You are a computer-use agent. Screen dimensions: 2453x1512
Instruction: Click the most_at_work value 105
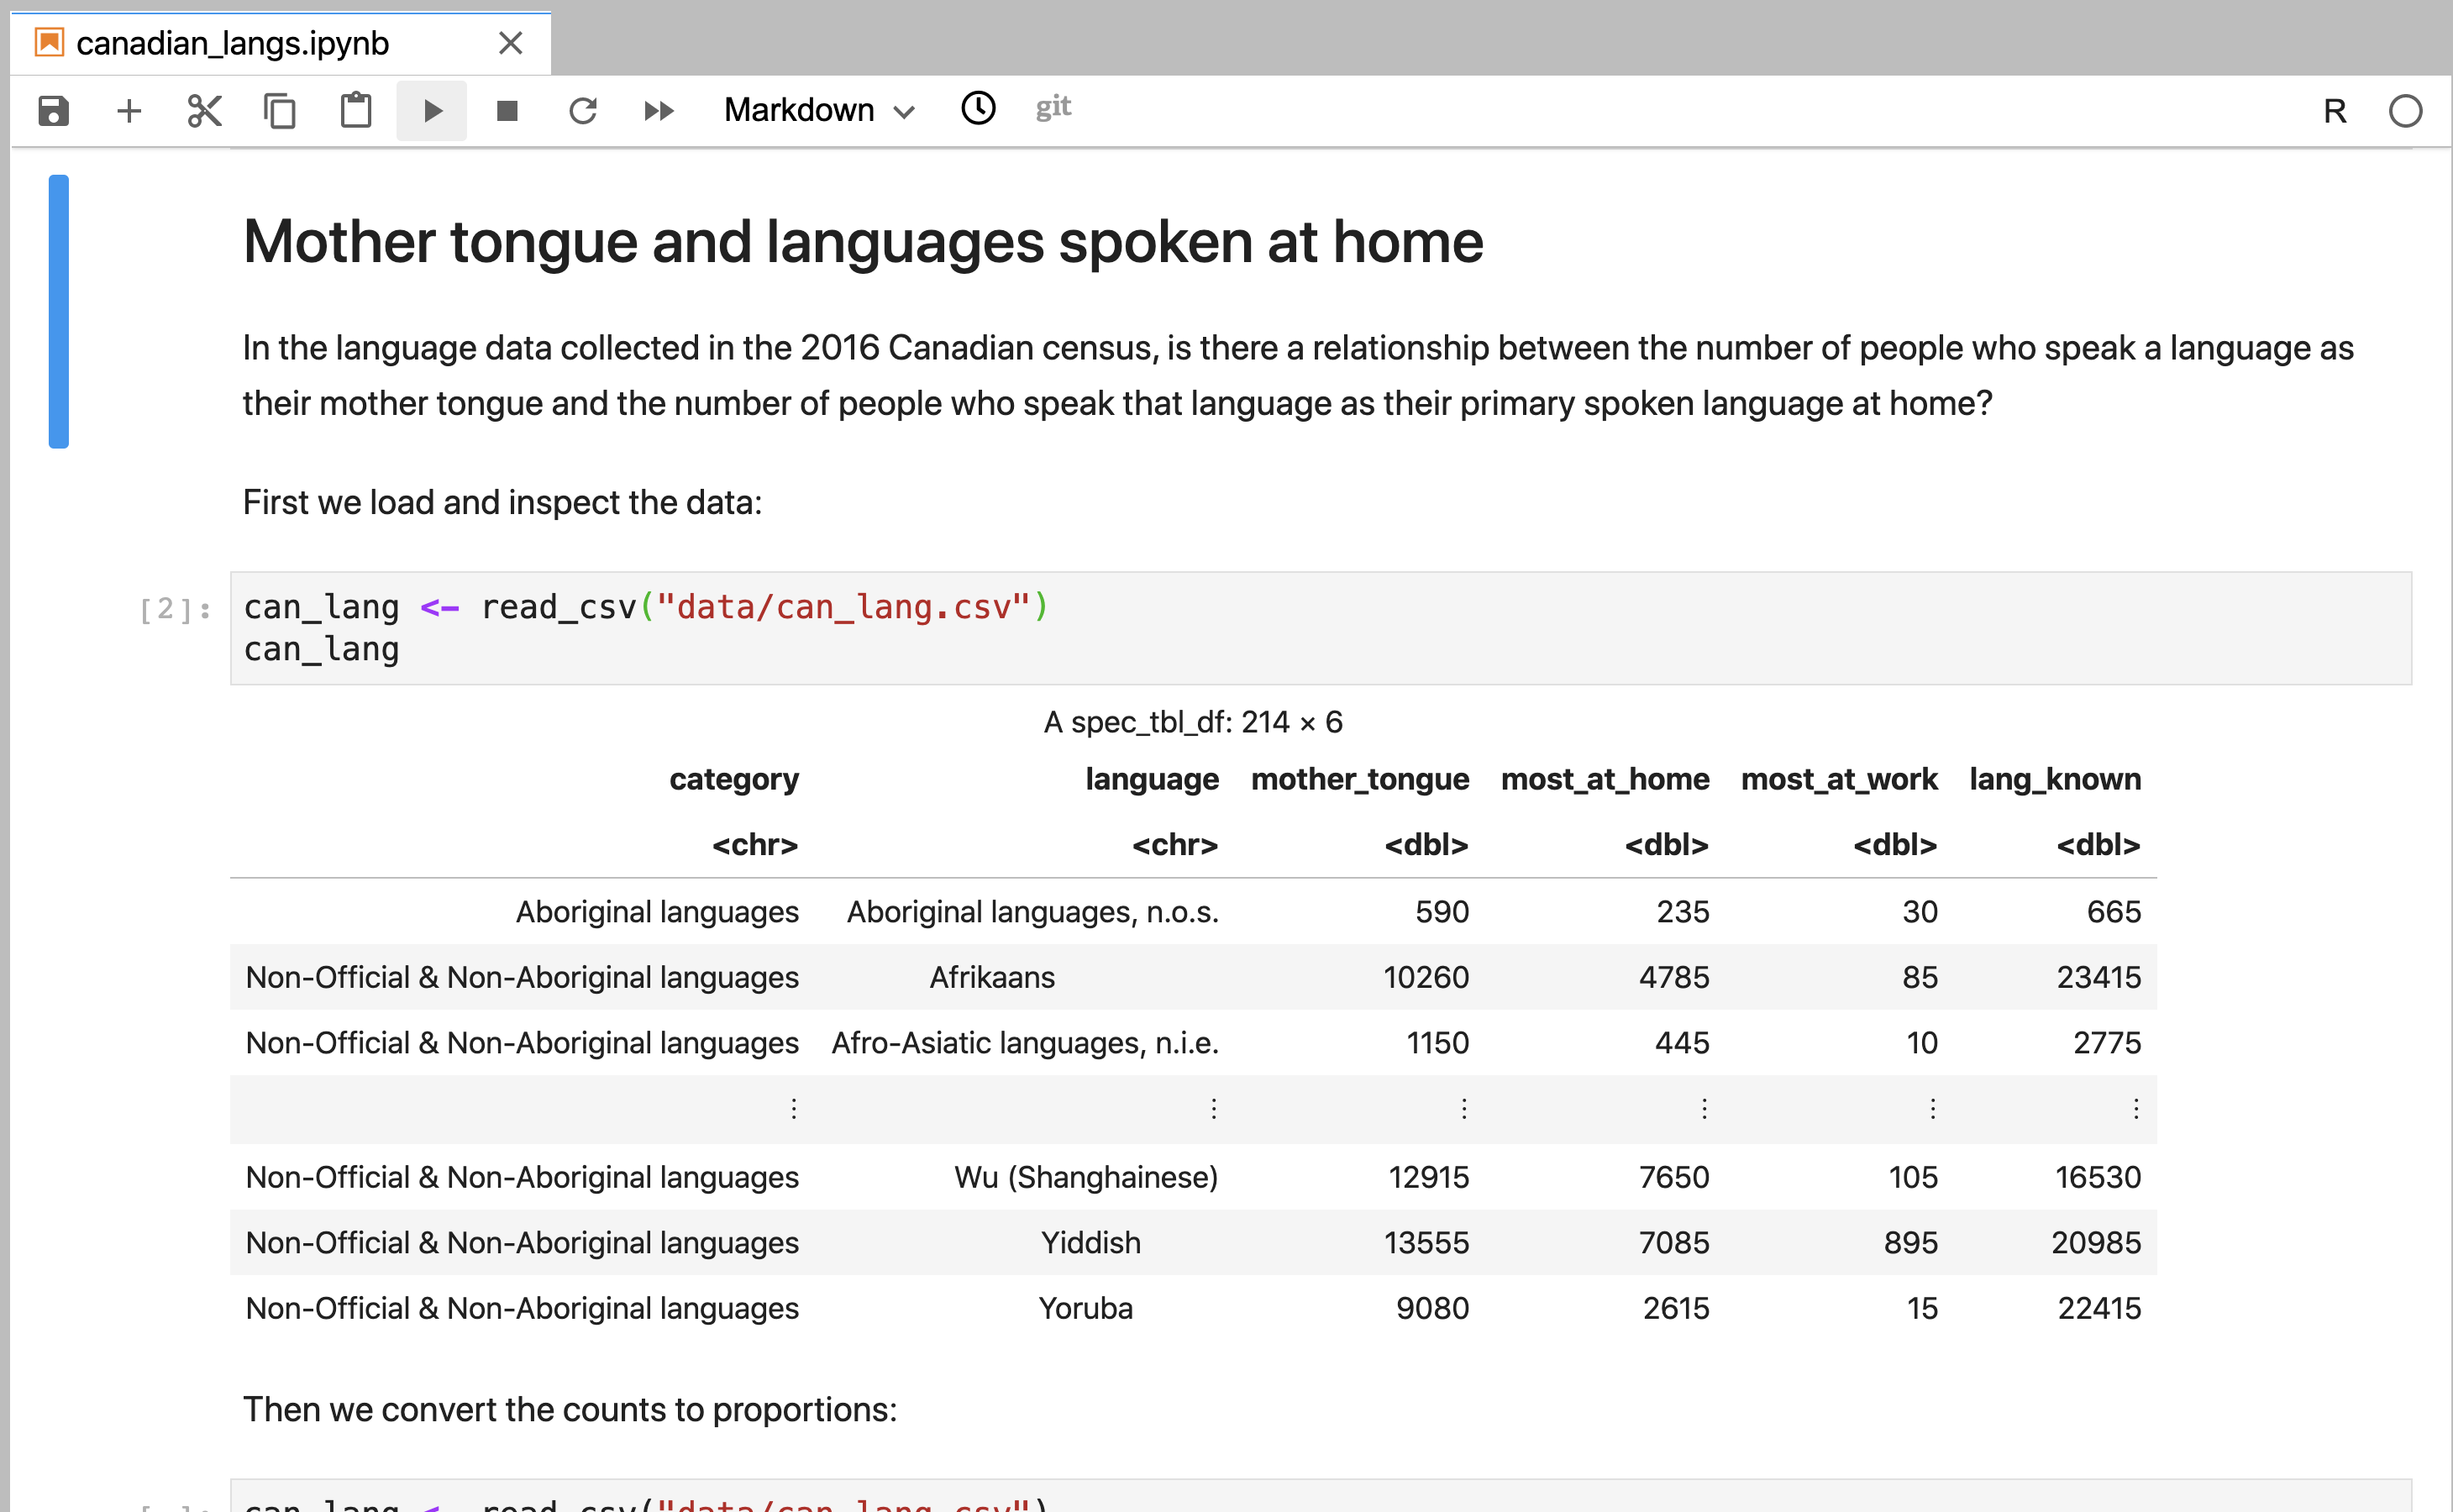click(x=1913, y=1177)
